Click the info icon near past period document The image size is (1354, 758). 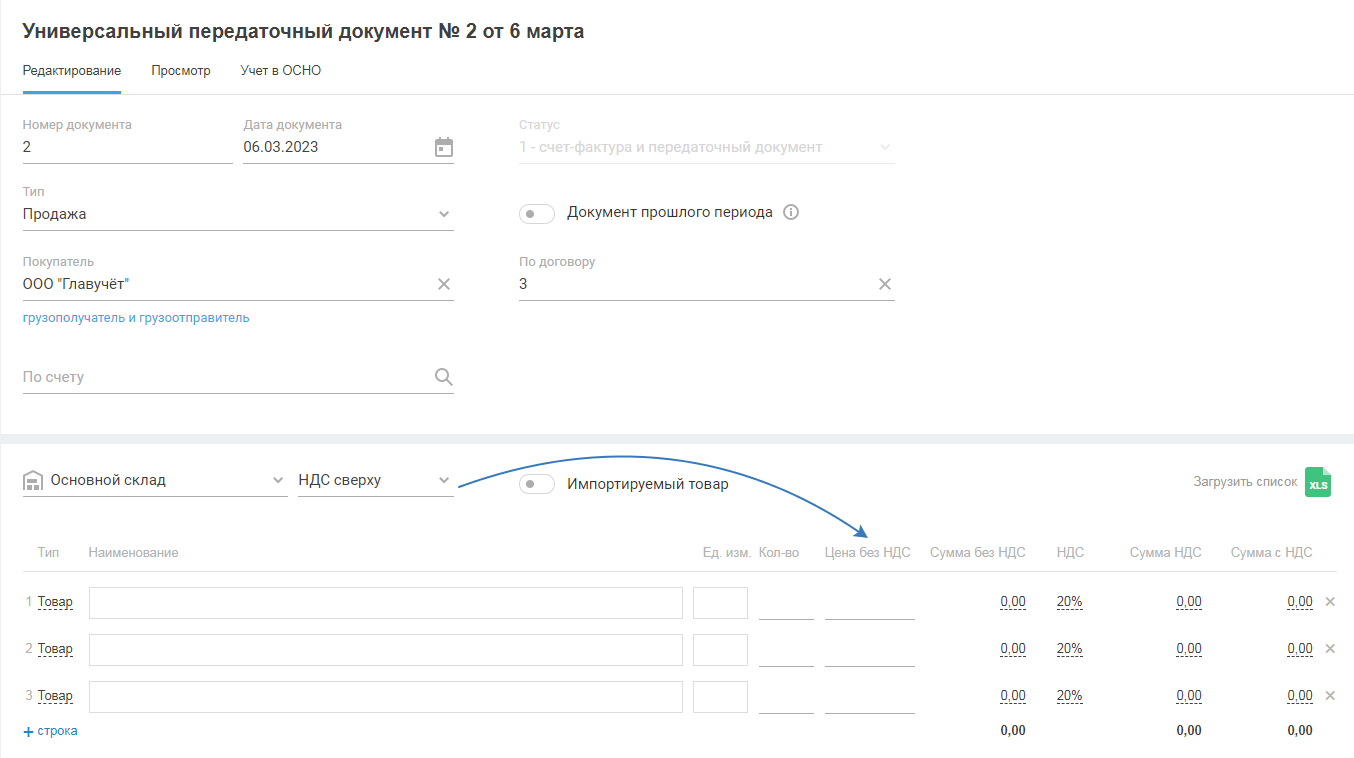(x=791, y=213)
